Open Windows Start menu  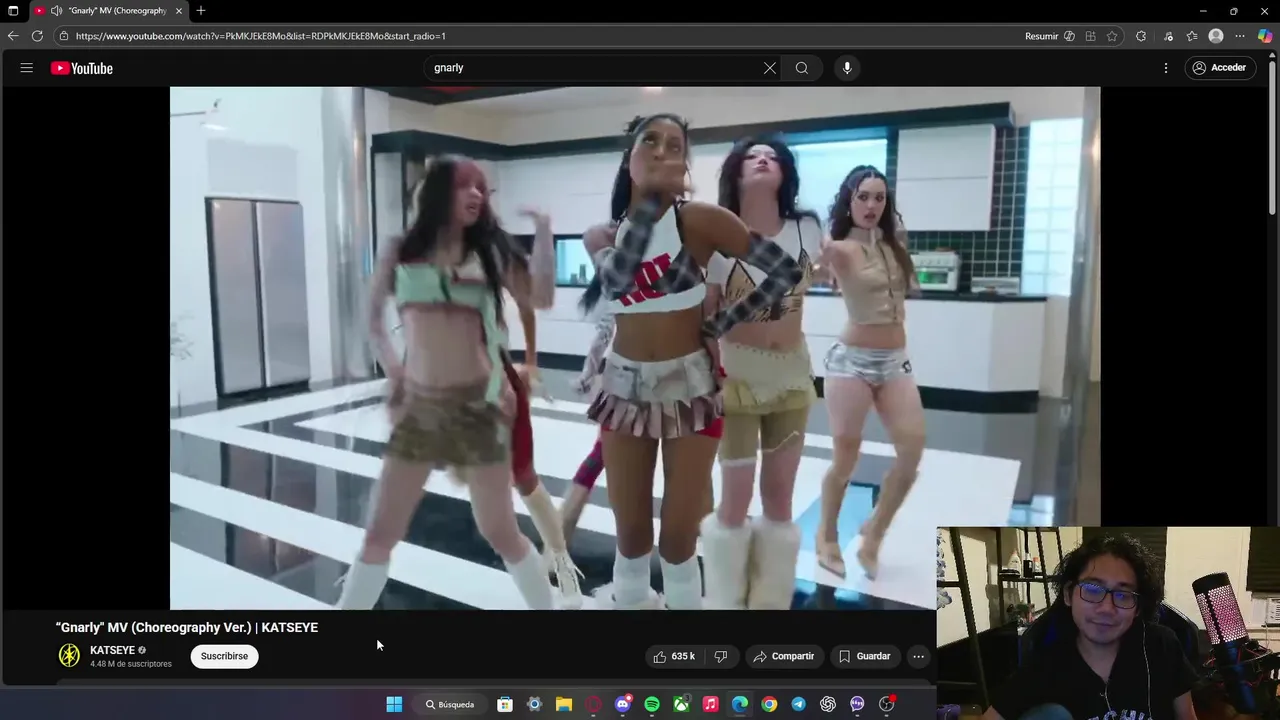(394, 704)
